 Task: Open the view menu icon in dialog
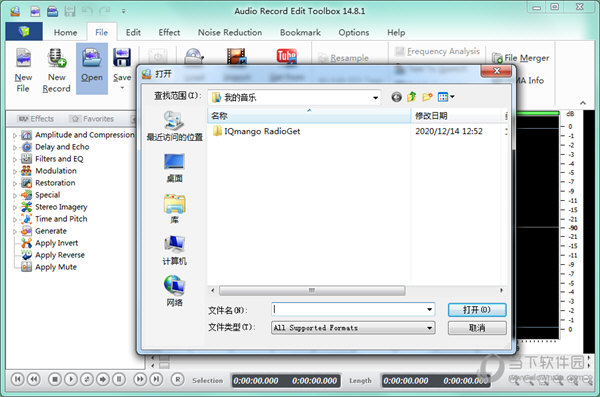[446, 97]
